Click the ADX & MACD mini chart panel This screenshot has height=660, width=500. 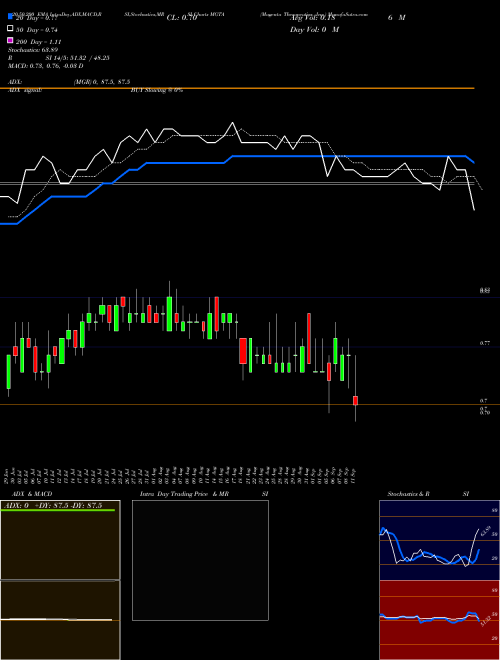[60, 580]
